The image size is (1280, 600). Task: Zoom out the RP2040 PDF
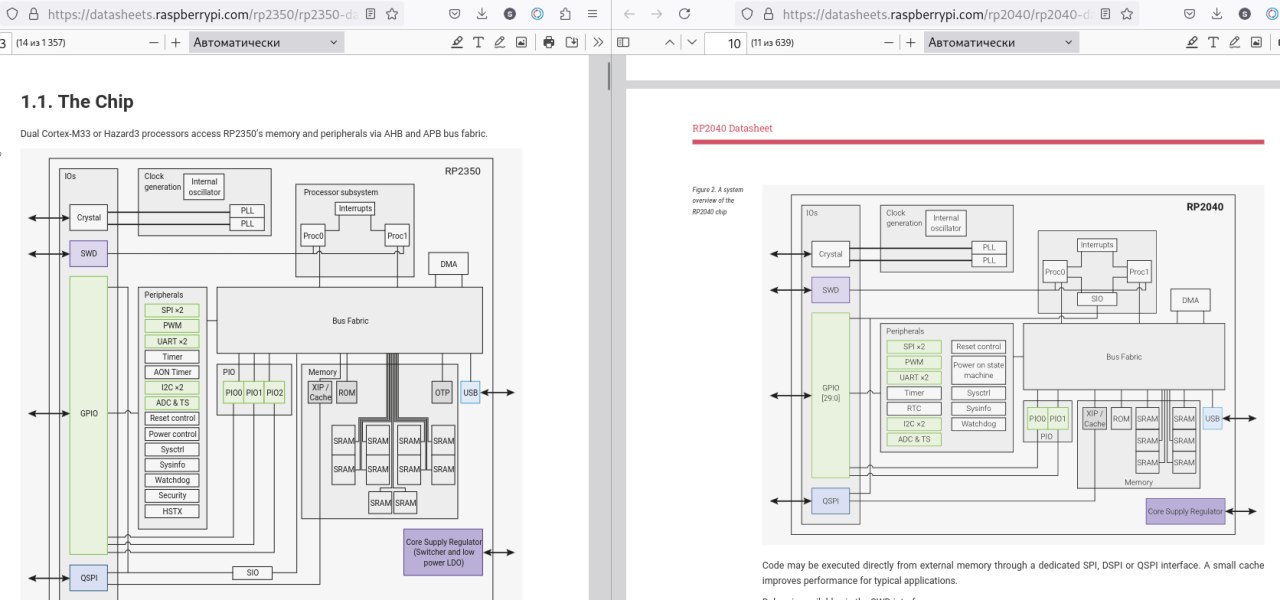click(x=889, y=42)
